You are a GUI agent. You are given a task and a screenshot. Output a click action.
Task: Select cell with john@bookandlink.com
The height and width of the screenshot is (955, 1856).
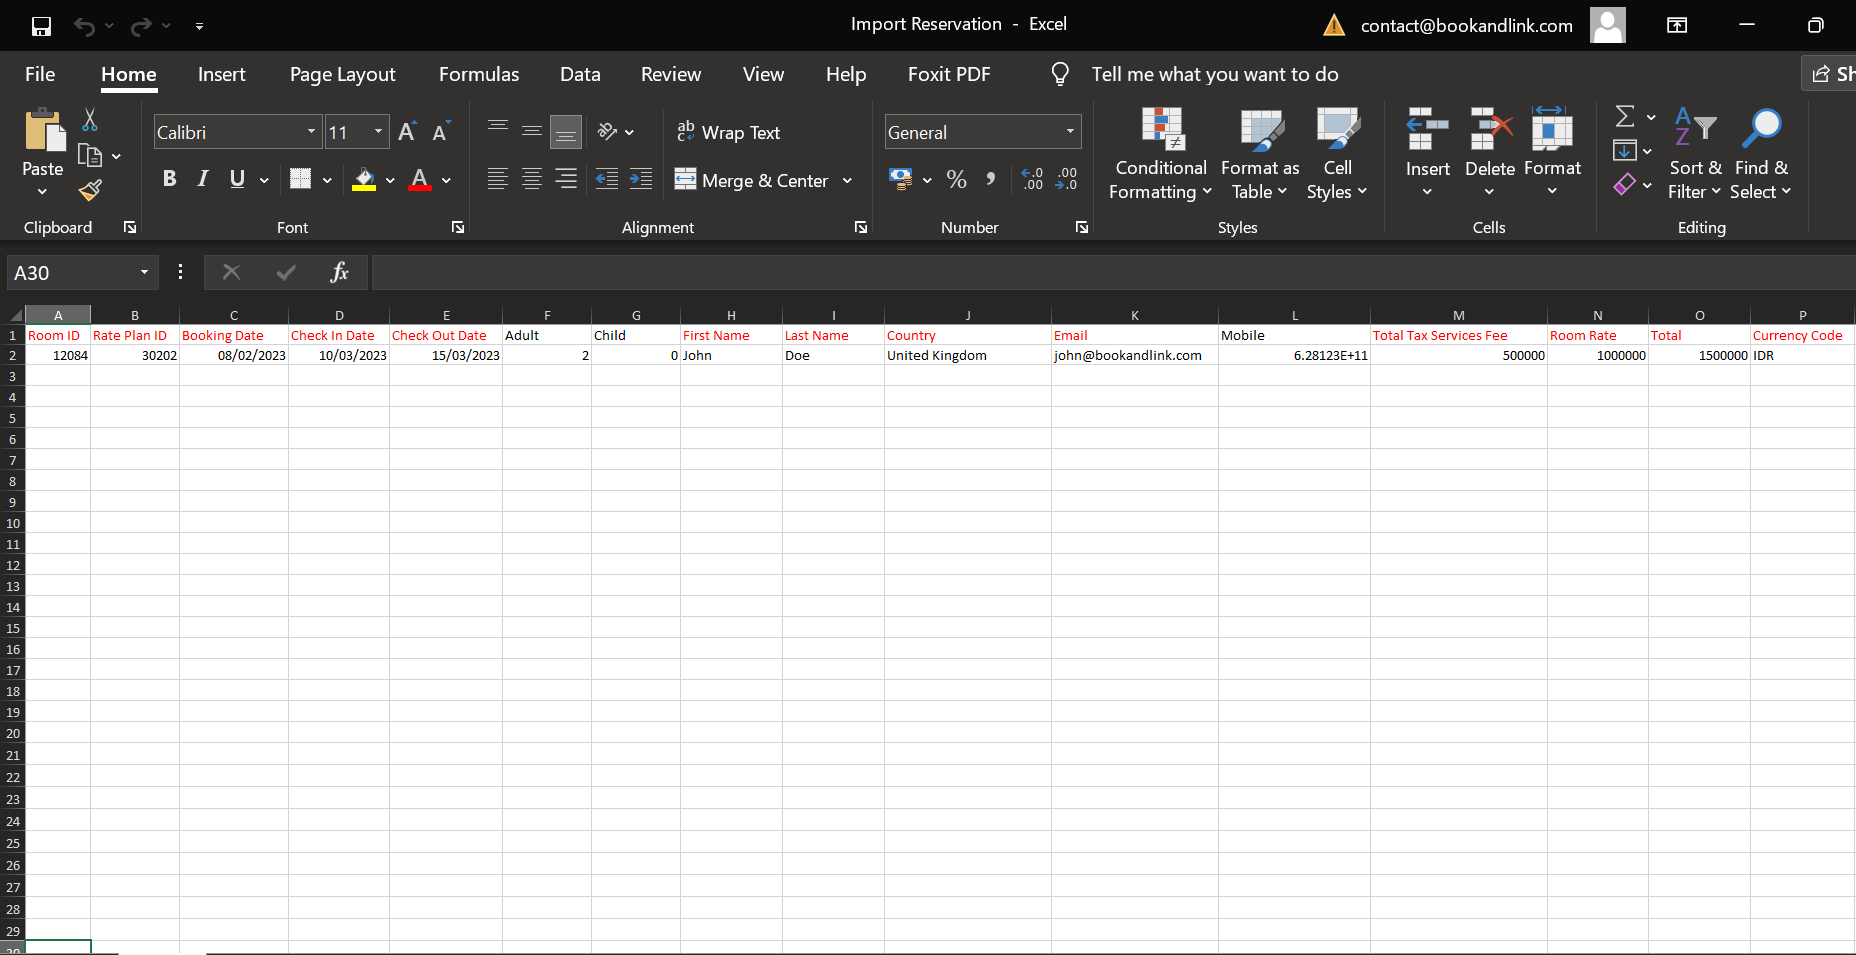[1135, 355]
